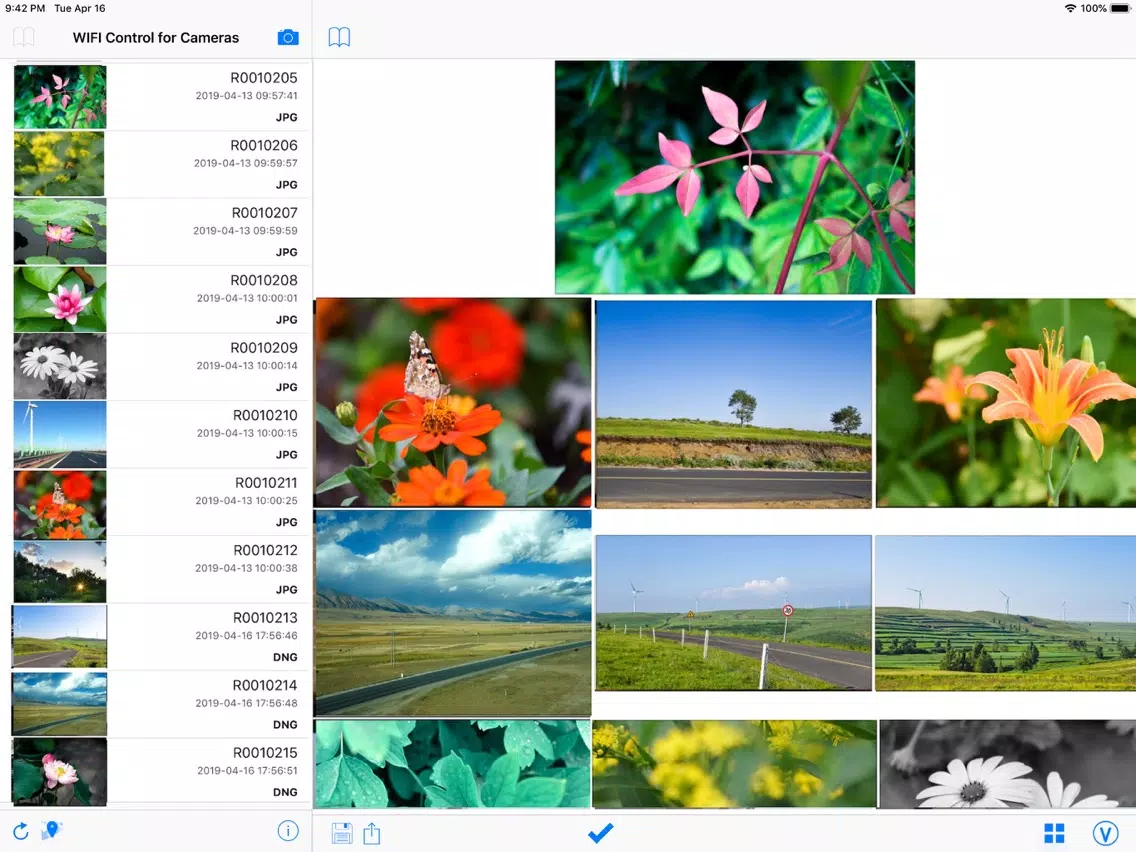Open the map location pin icon
Screen dimensions: 1136x852
[51, 830]
